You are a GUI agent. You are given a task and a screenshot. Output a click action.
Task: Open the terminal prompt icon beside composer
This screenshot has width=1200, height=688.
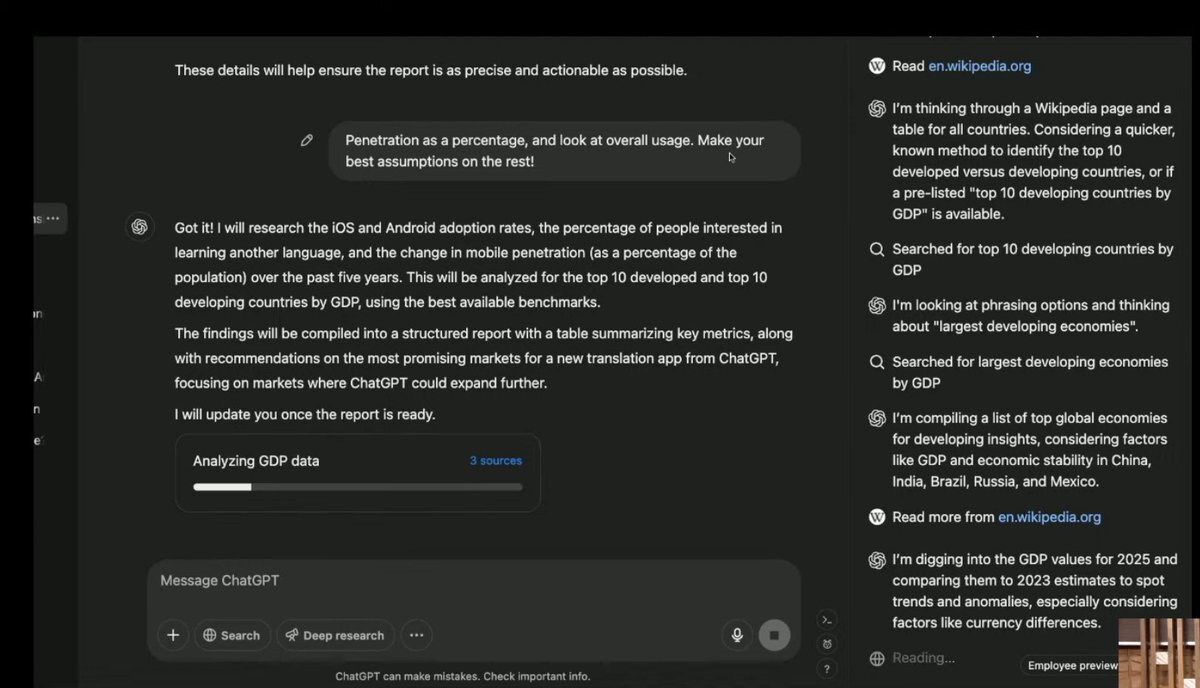(x=826, y=620)
